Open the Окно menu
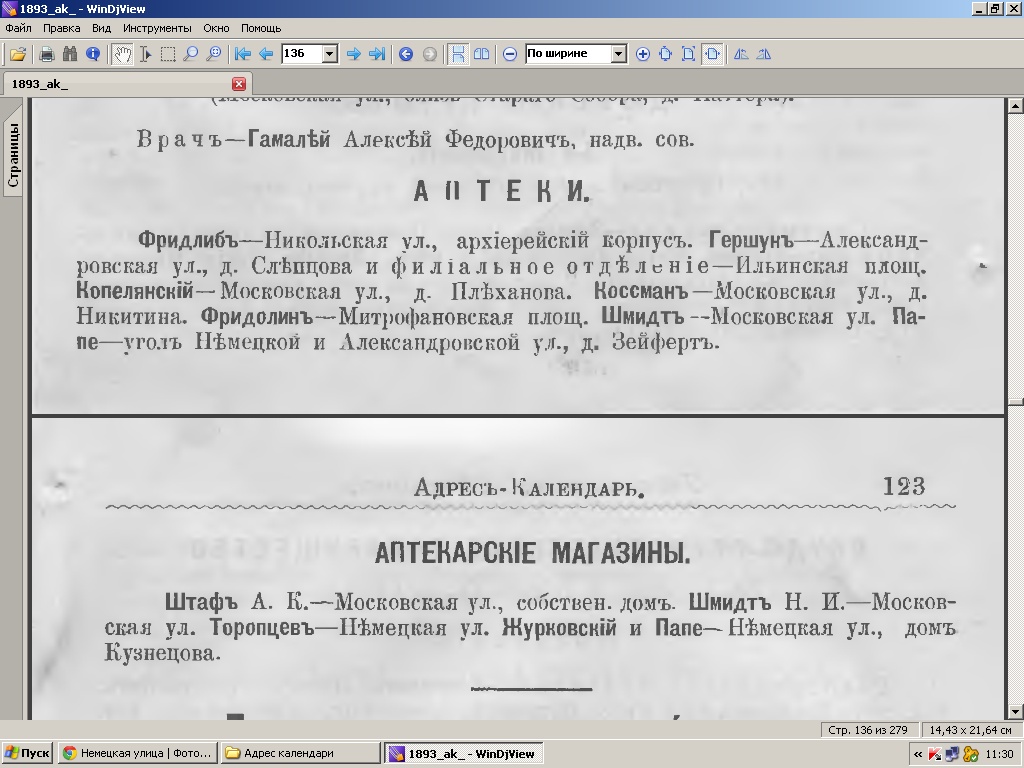Viewport: 1024px width, 768px height. (x=216, y=28)
